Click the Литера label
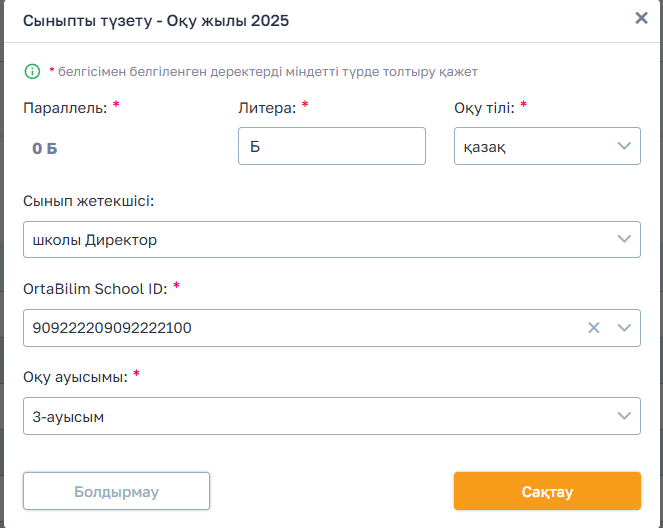The image size is (663, 528). coord(267,108)
